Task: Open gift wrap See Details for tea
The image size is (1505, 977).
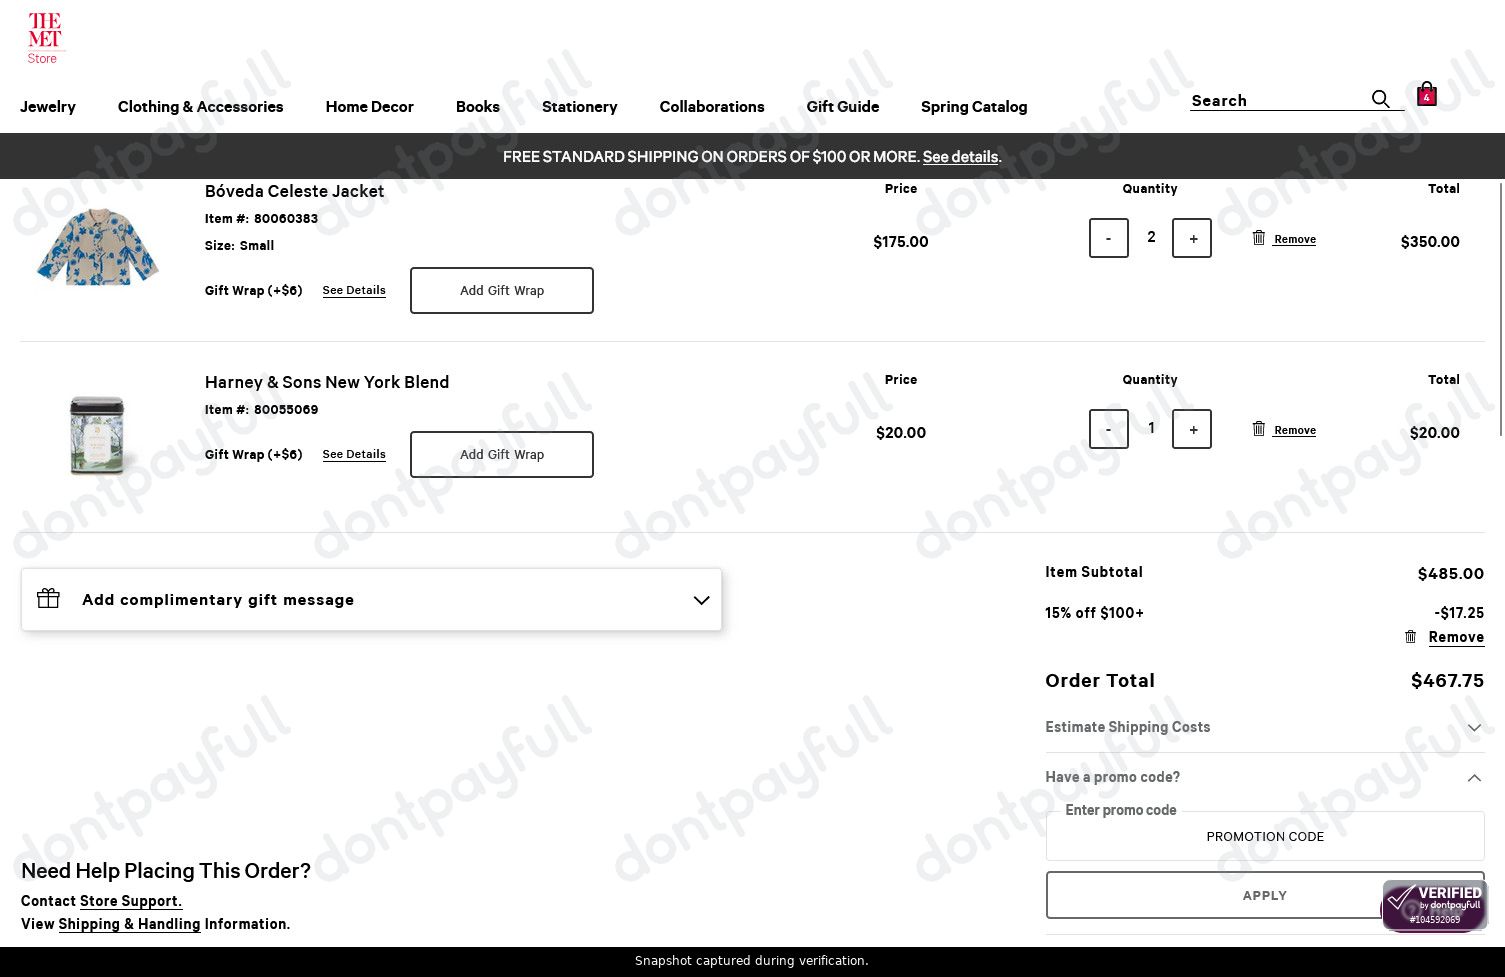Action: [354, 454]
